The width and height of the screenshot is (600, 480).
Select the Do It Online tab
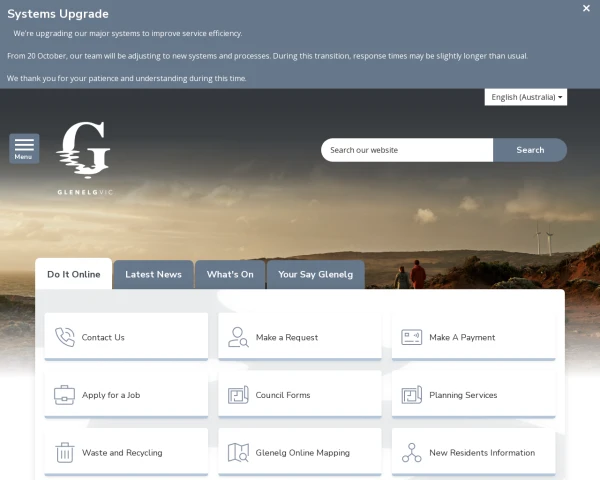point(73,274)
